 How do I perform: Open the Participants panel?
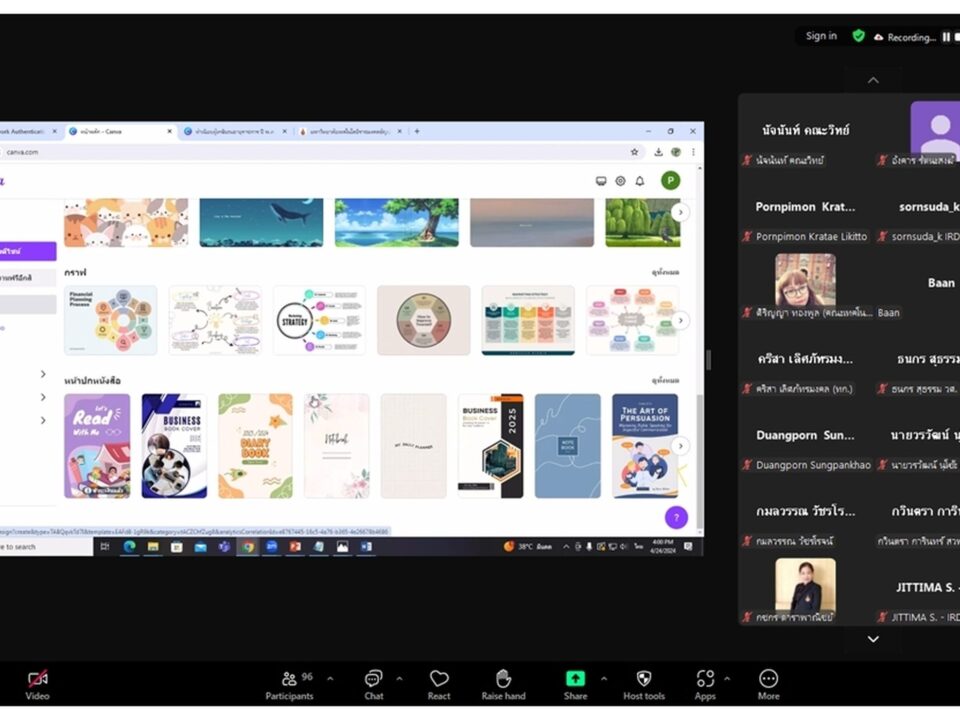pyautogui.click(x=290, y=685)
